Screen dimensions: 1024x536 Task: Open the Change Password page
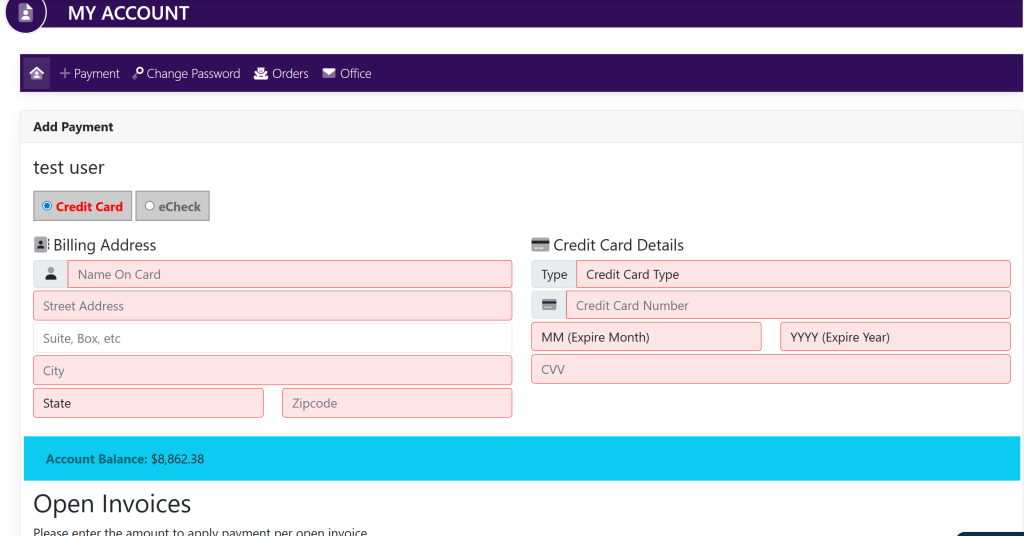pyautogui.click(x=186, y=73)
